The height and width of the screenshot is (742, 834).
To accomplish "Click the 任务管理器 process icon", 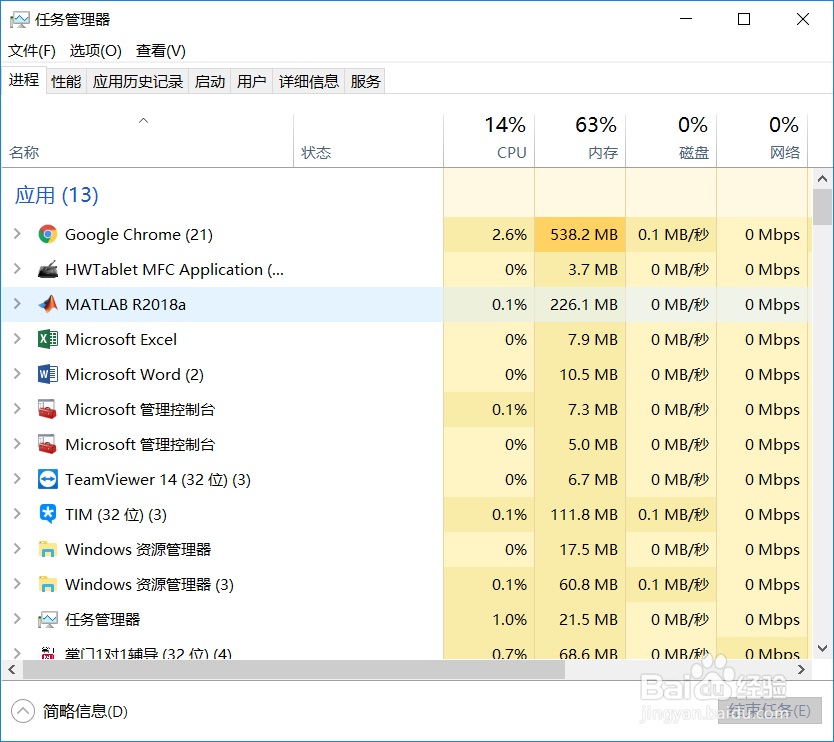I will click(47, 620).
